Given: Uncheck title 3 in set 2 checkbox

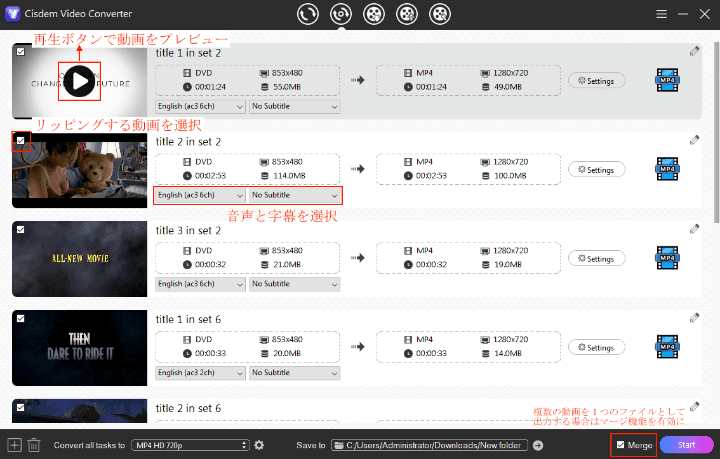Looking at the screenshot, I should coord(21,230).
